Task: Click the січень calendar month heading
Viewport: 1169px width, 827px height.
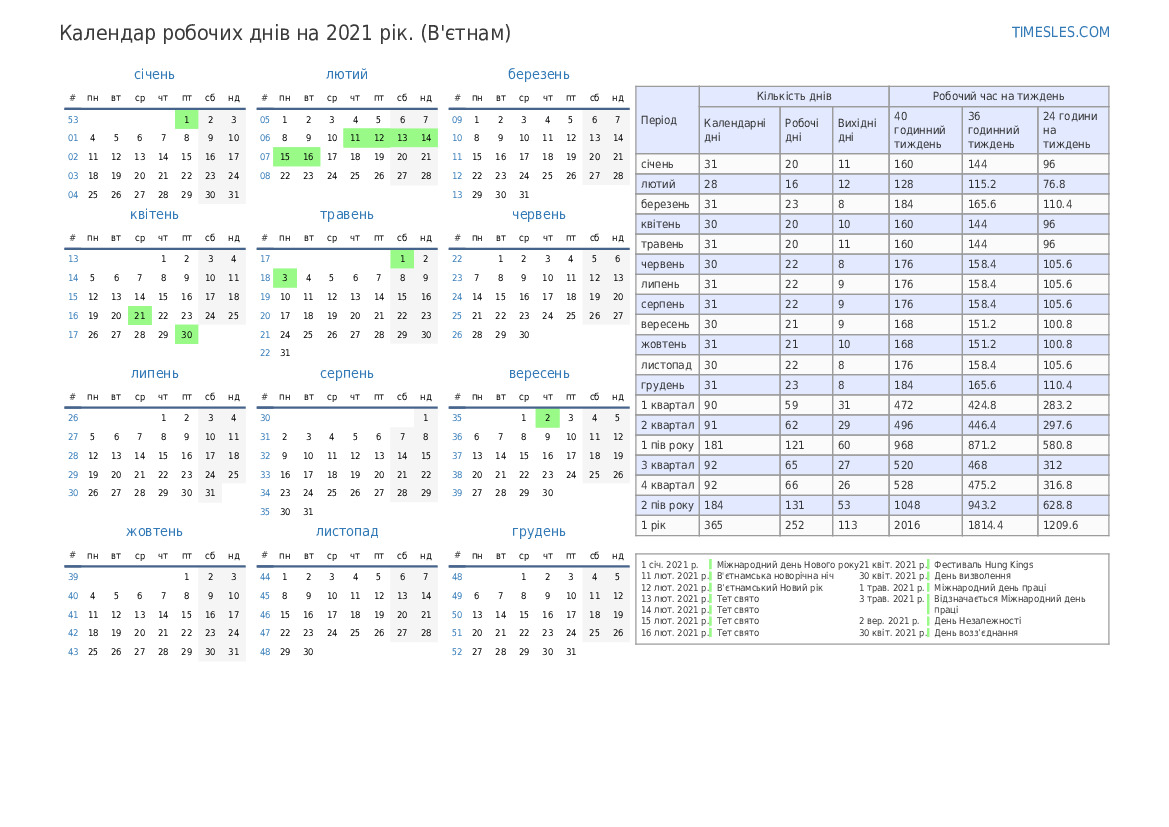Action: coord(154,74)
